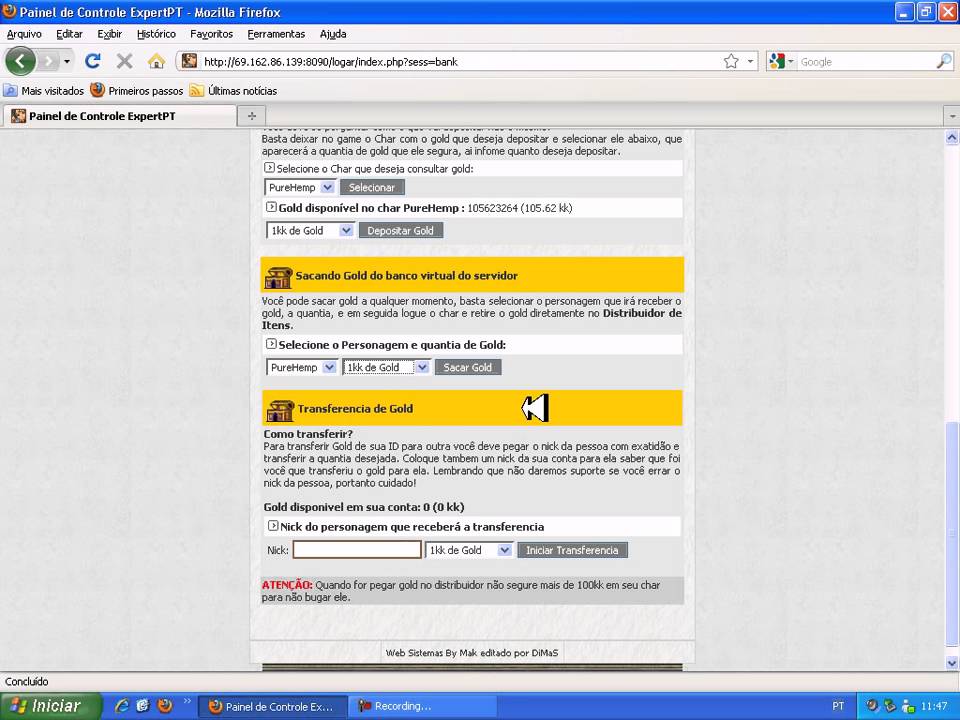Click the site favicon in address bar
Screen dimensions: 960x720
tap(189, 61)
